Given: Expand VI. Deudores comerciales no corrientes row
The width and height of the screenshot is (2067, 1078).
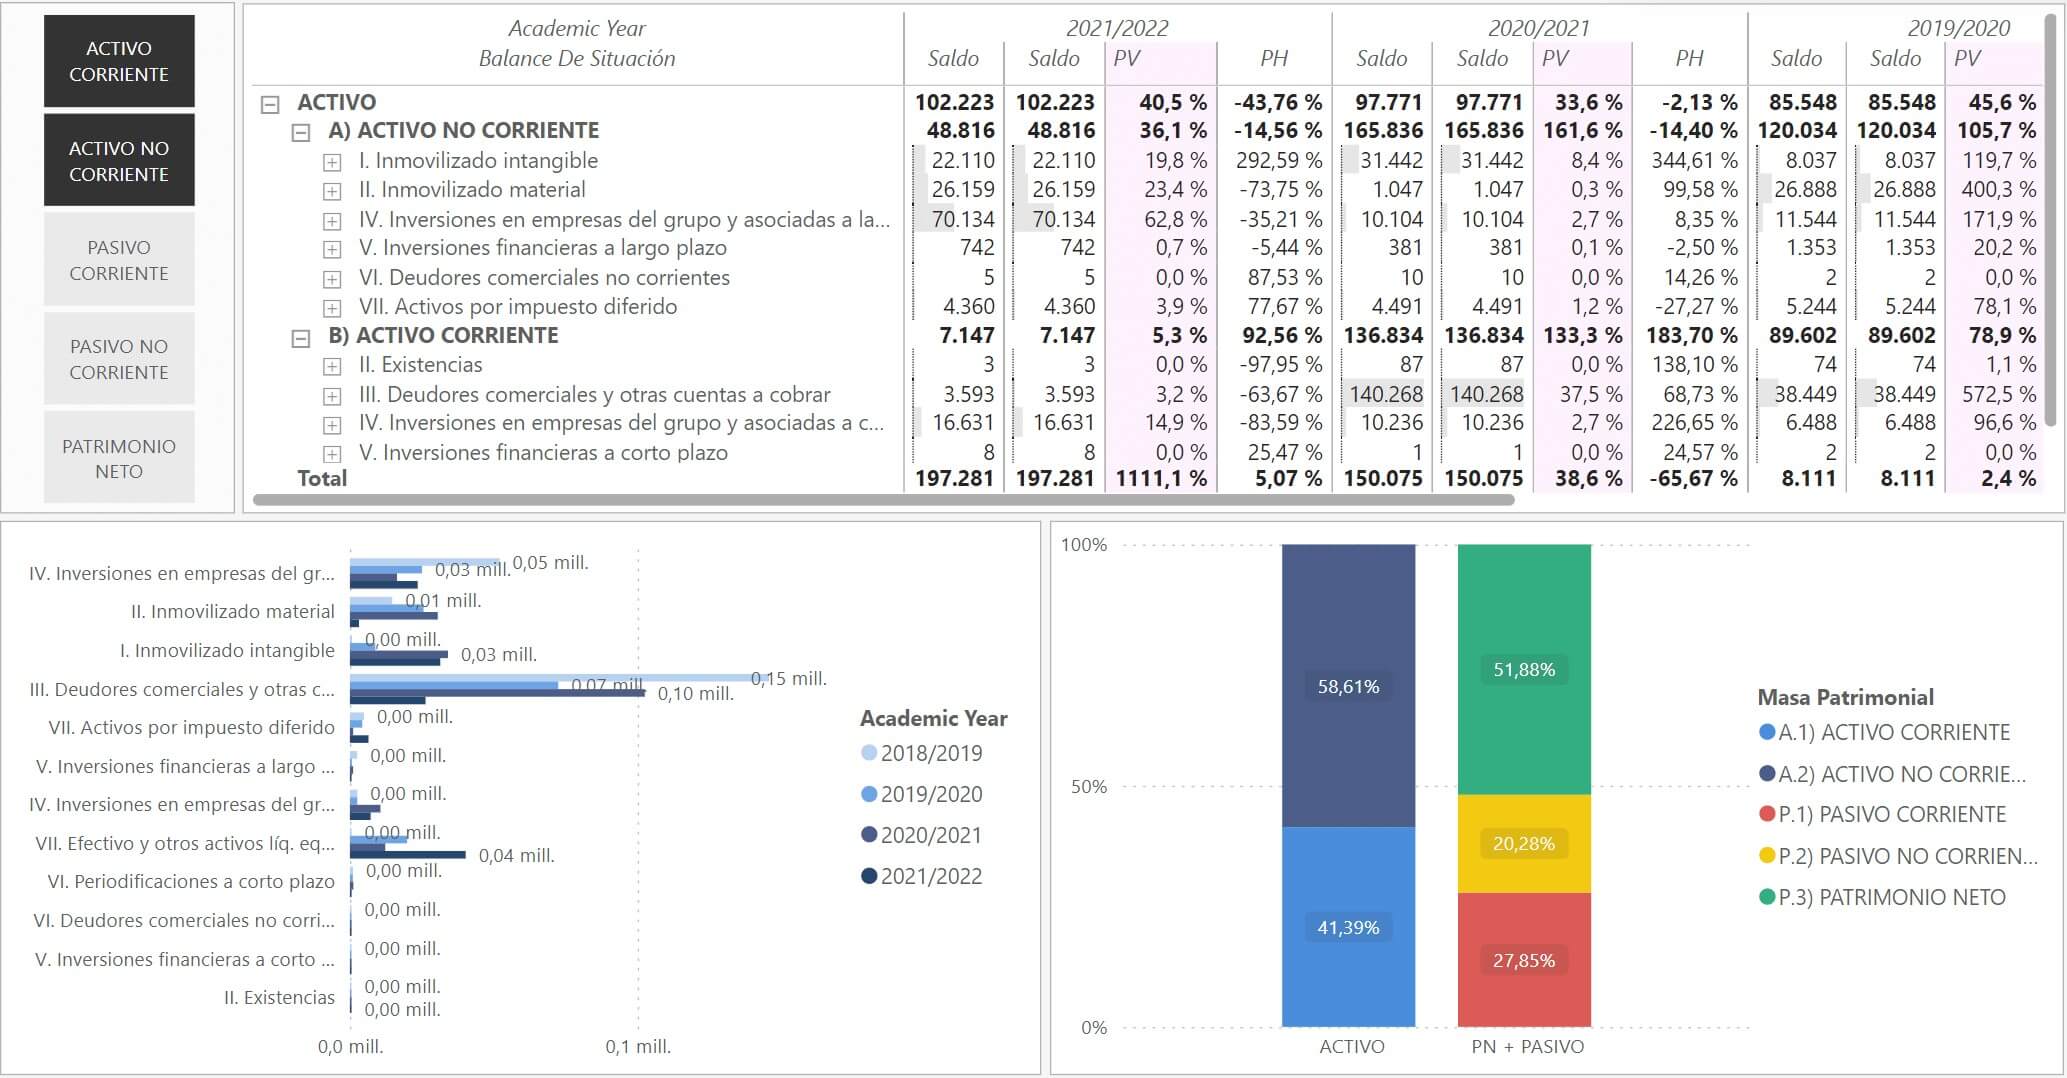Looking at the screenshot, I should (332, 279).
